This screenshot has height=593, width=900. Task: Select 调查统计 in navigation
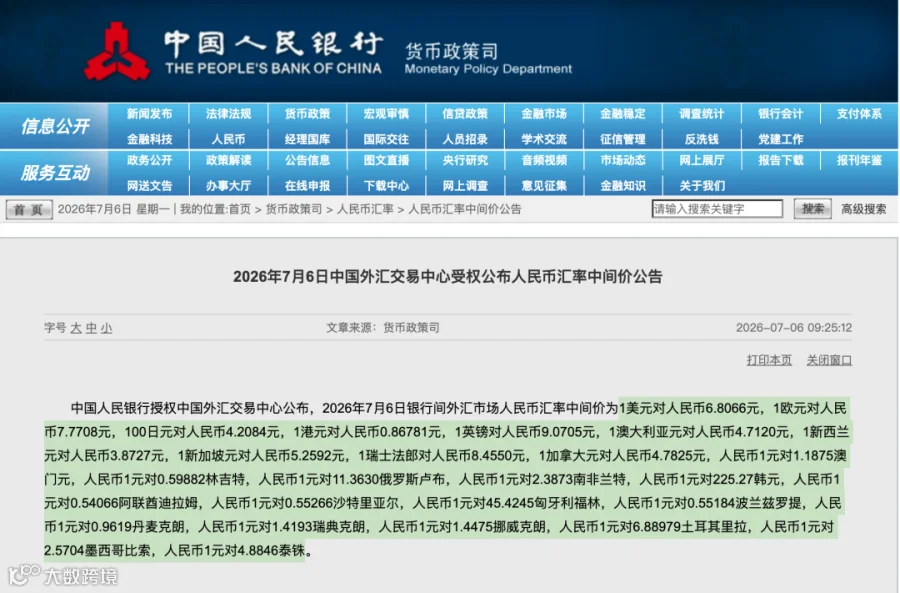coord(701,114)
